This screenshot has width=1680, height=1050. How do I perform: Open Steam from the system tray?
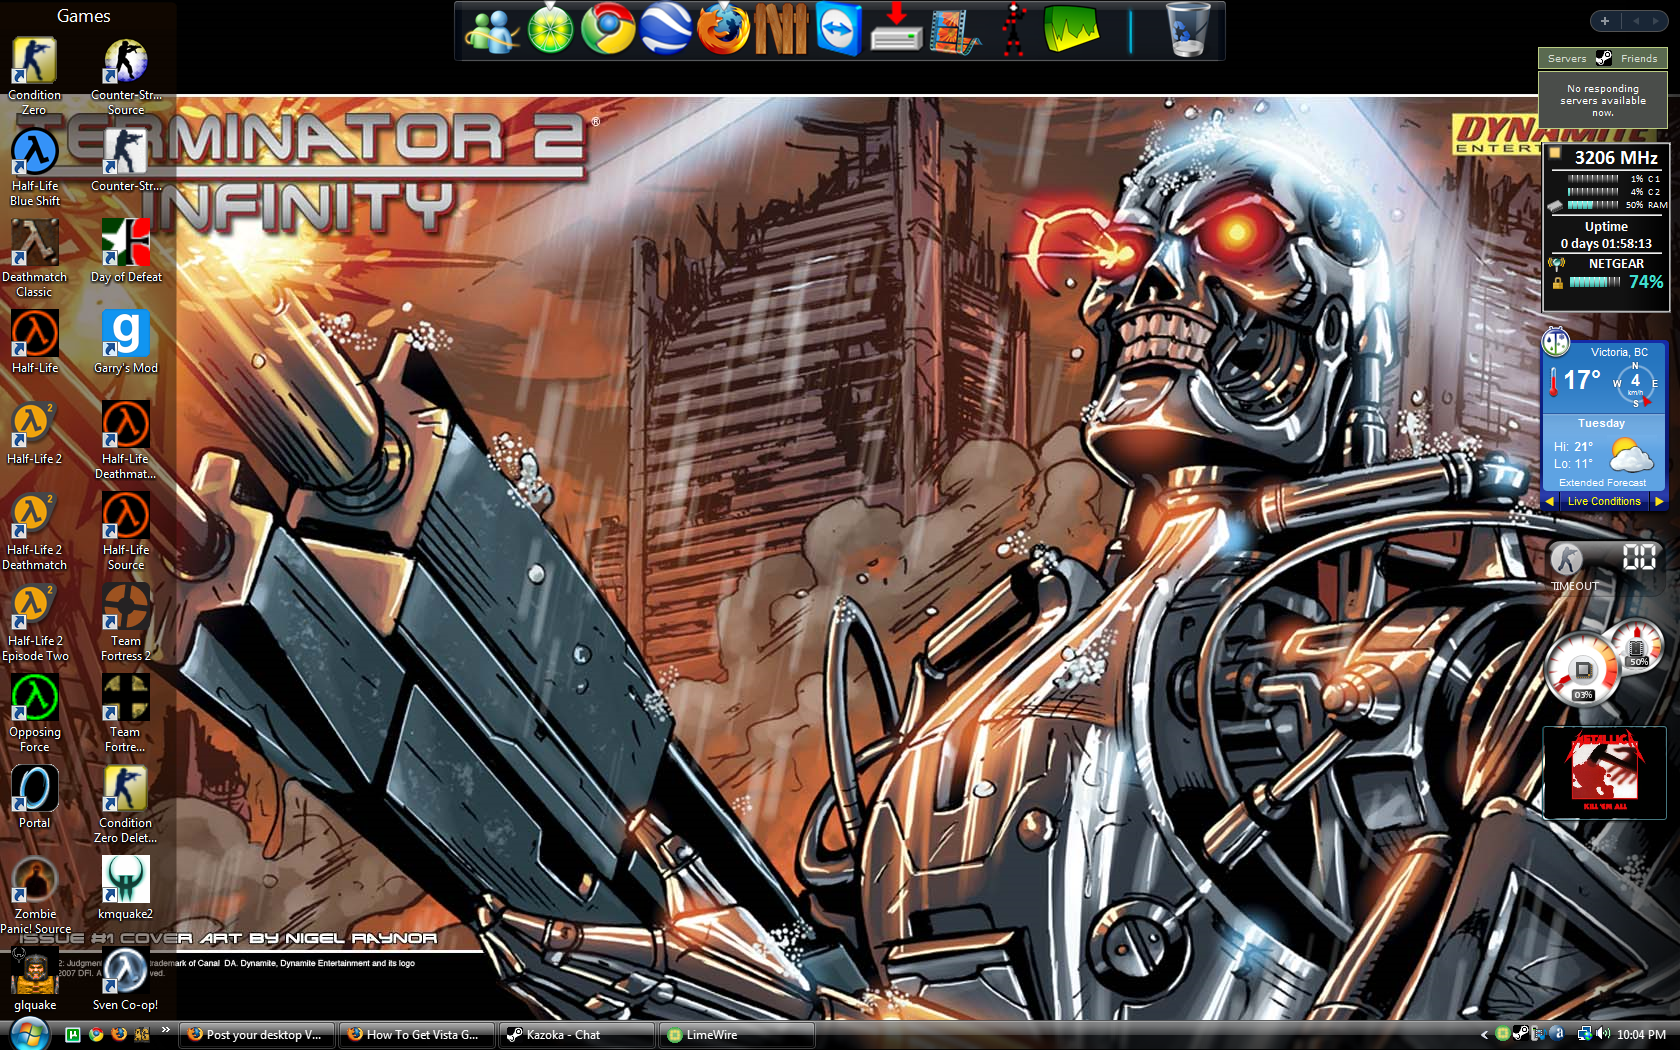point(1521,1033)
